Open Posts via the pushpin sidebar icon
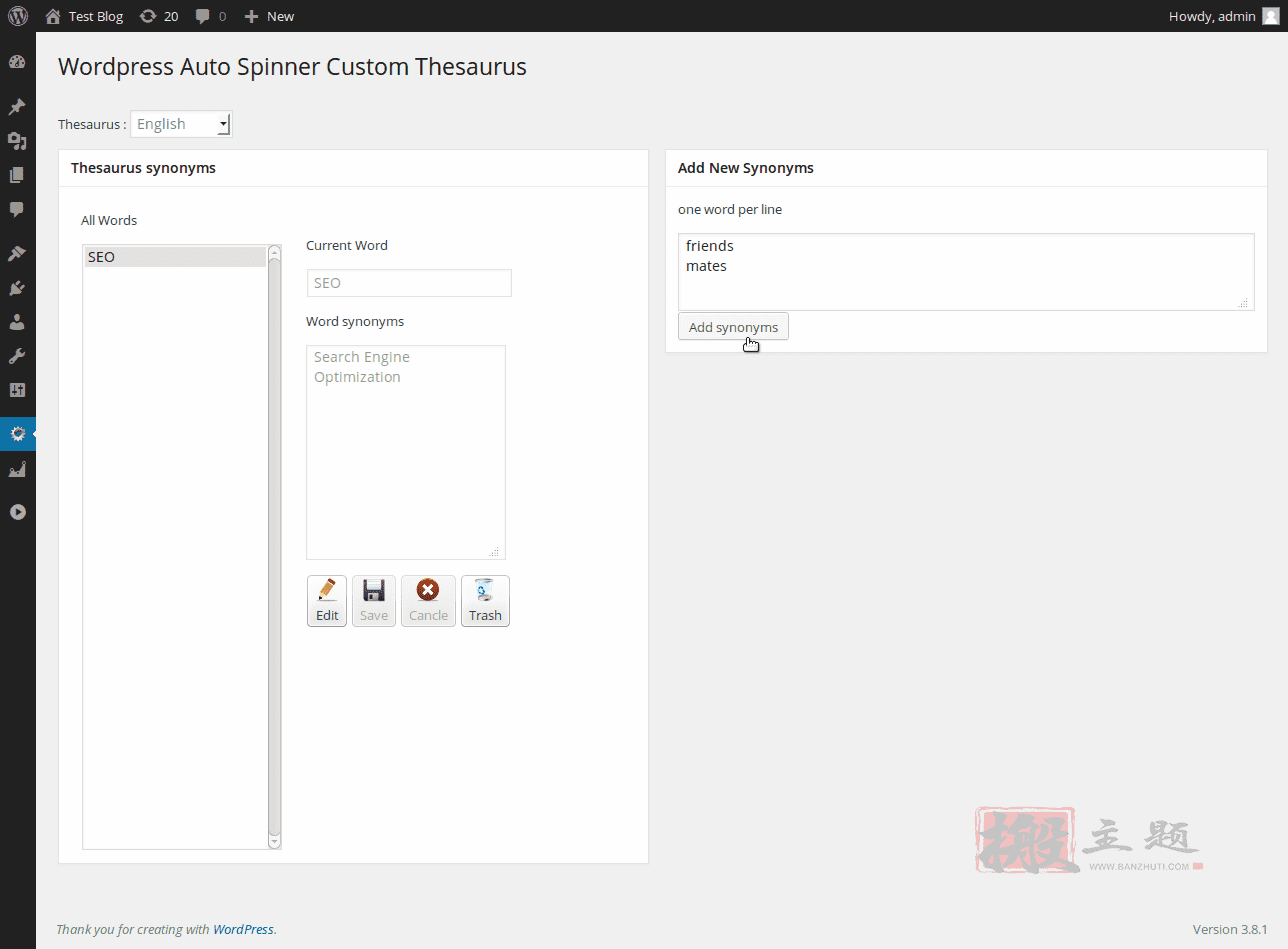Viewport: 1288px width, 949px height. [x=17, y=107]
